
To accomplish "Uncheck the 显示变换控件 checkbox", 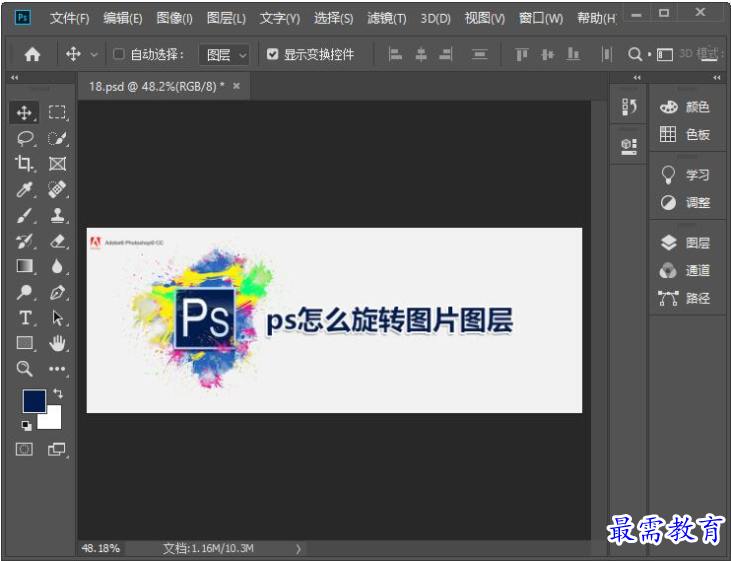I will coord(272,54).
